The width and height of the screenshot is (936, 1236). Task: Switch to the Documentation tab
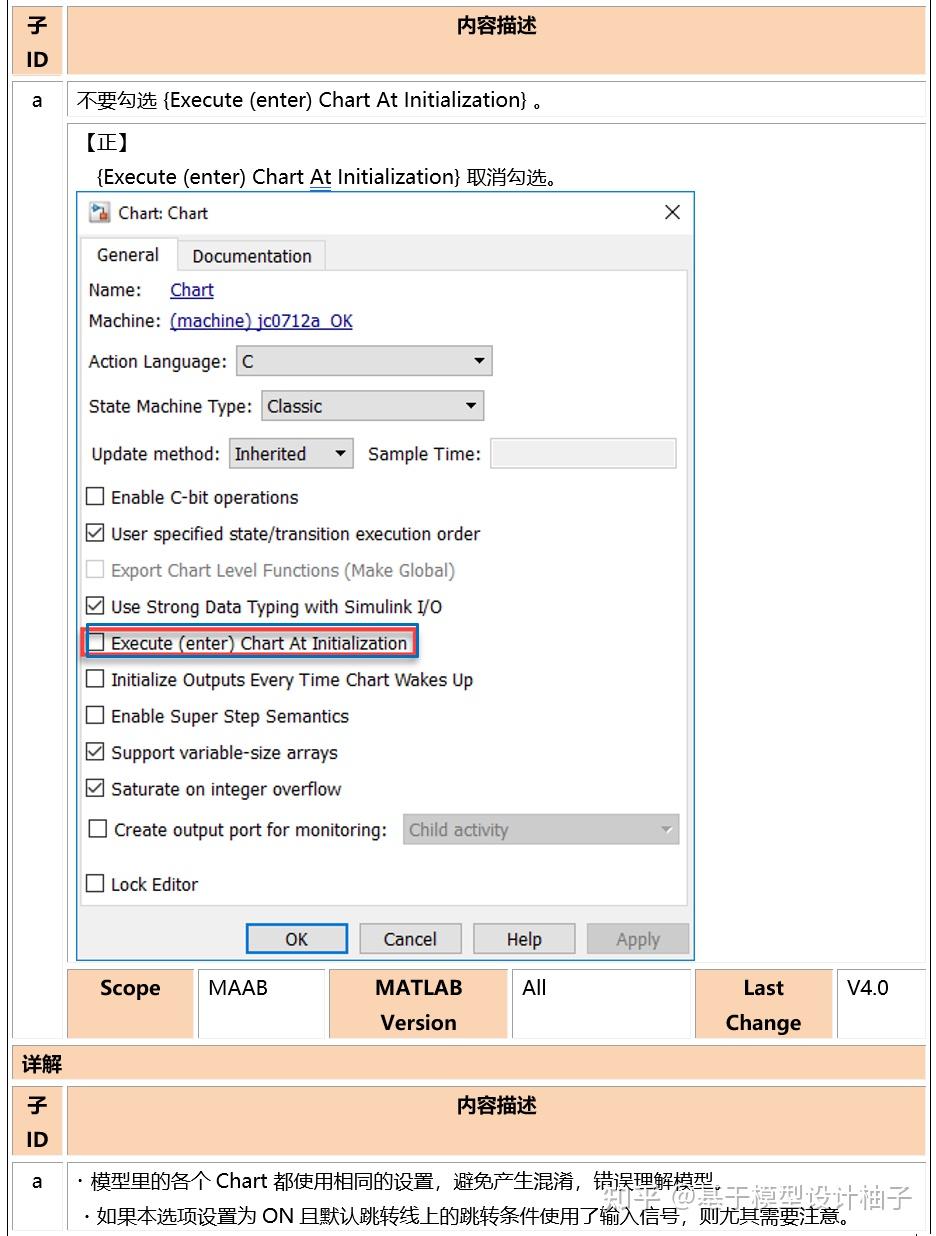point(251,256)
